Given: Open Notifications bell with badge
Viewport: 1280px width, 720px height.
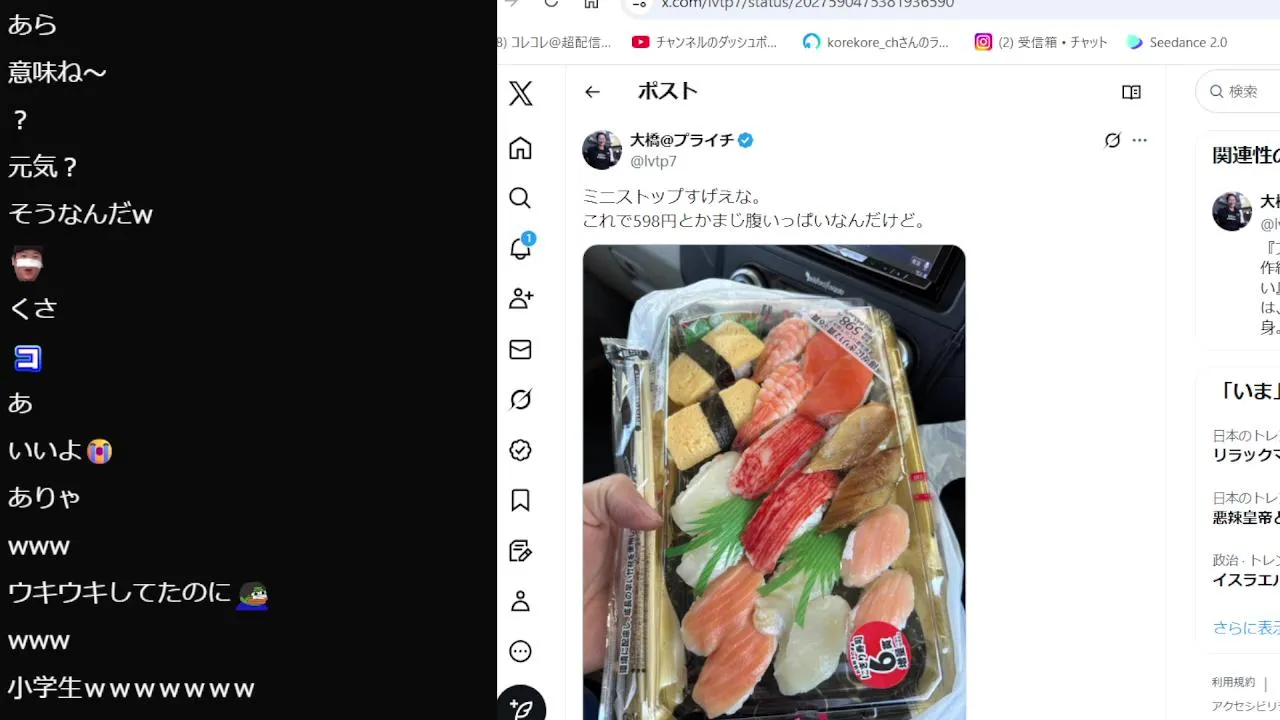Looking at the screenshot, I should pos(521,247).
